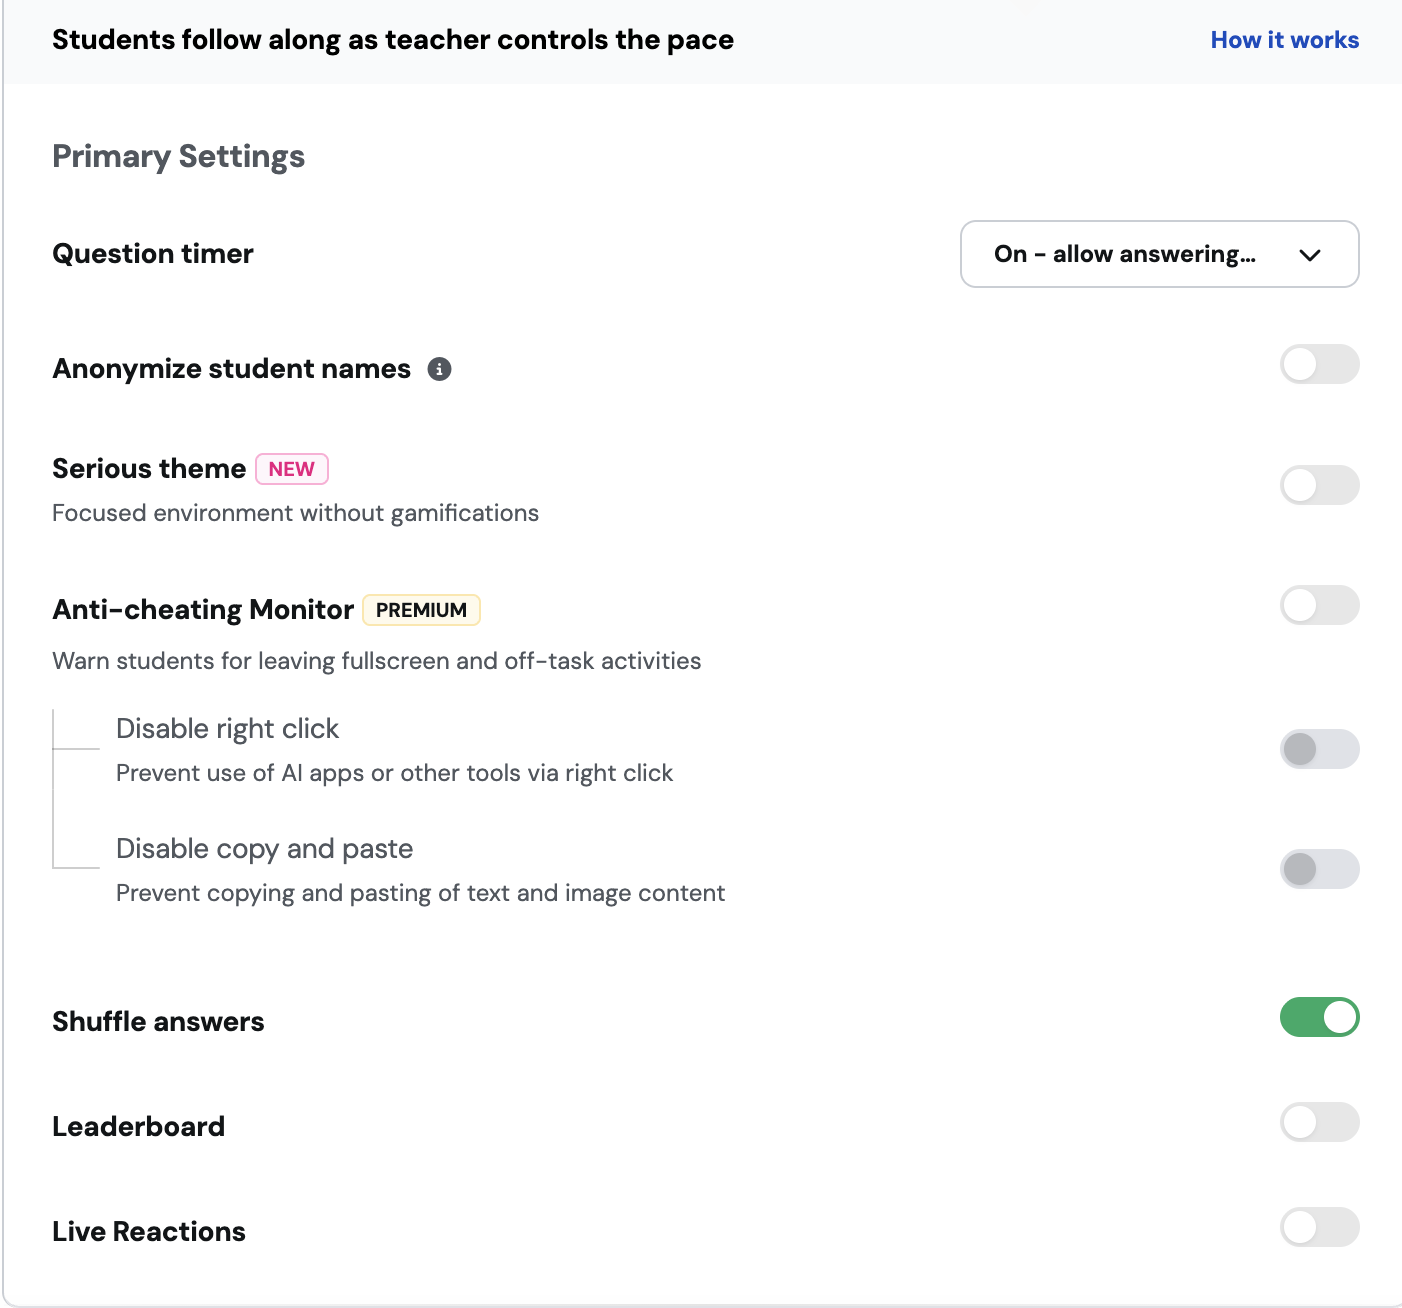This screenshot has width=1402, height=1308.
Task: Enable the Leaderboard toggle
Action: pyautogui.click(x=1320, y=1122)
